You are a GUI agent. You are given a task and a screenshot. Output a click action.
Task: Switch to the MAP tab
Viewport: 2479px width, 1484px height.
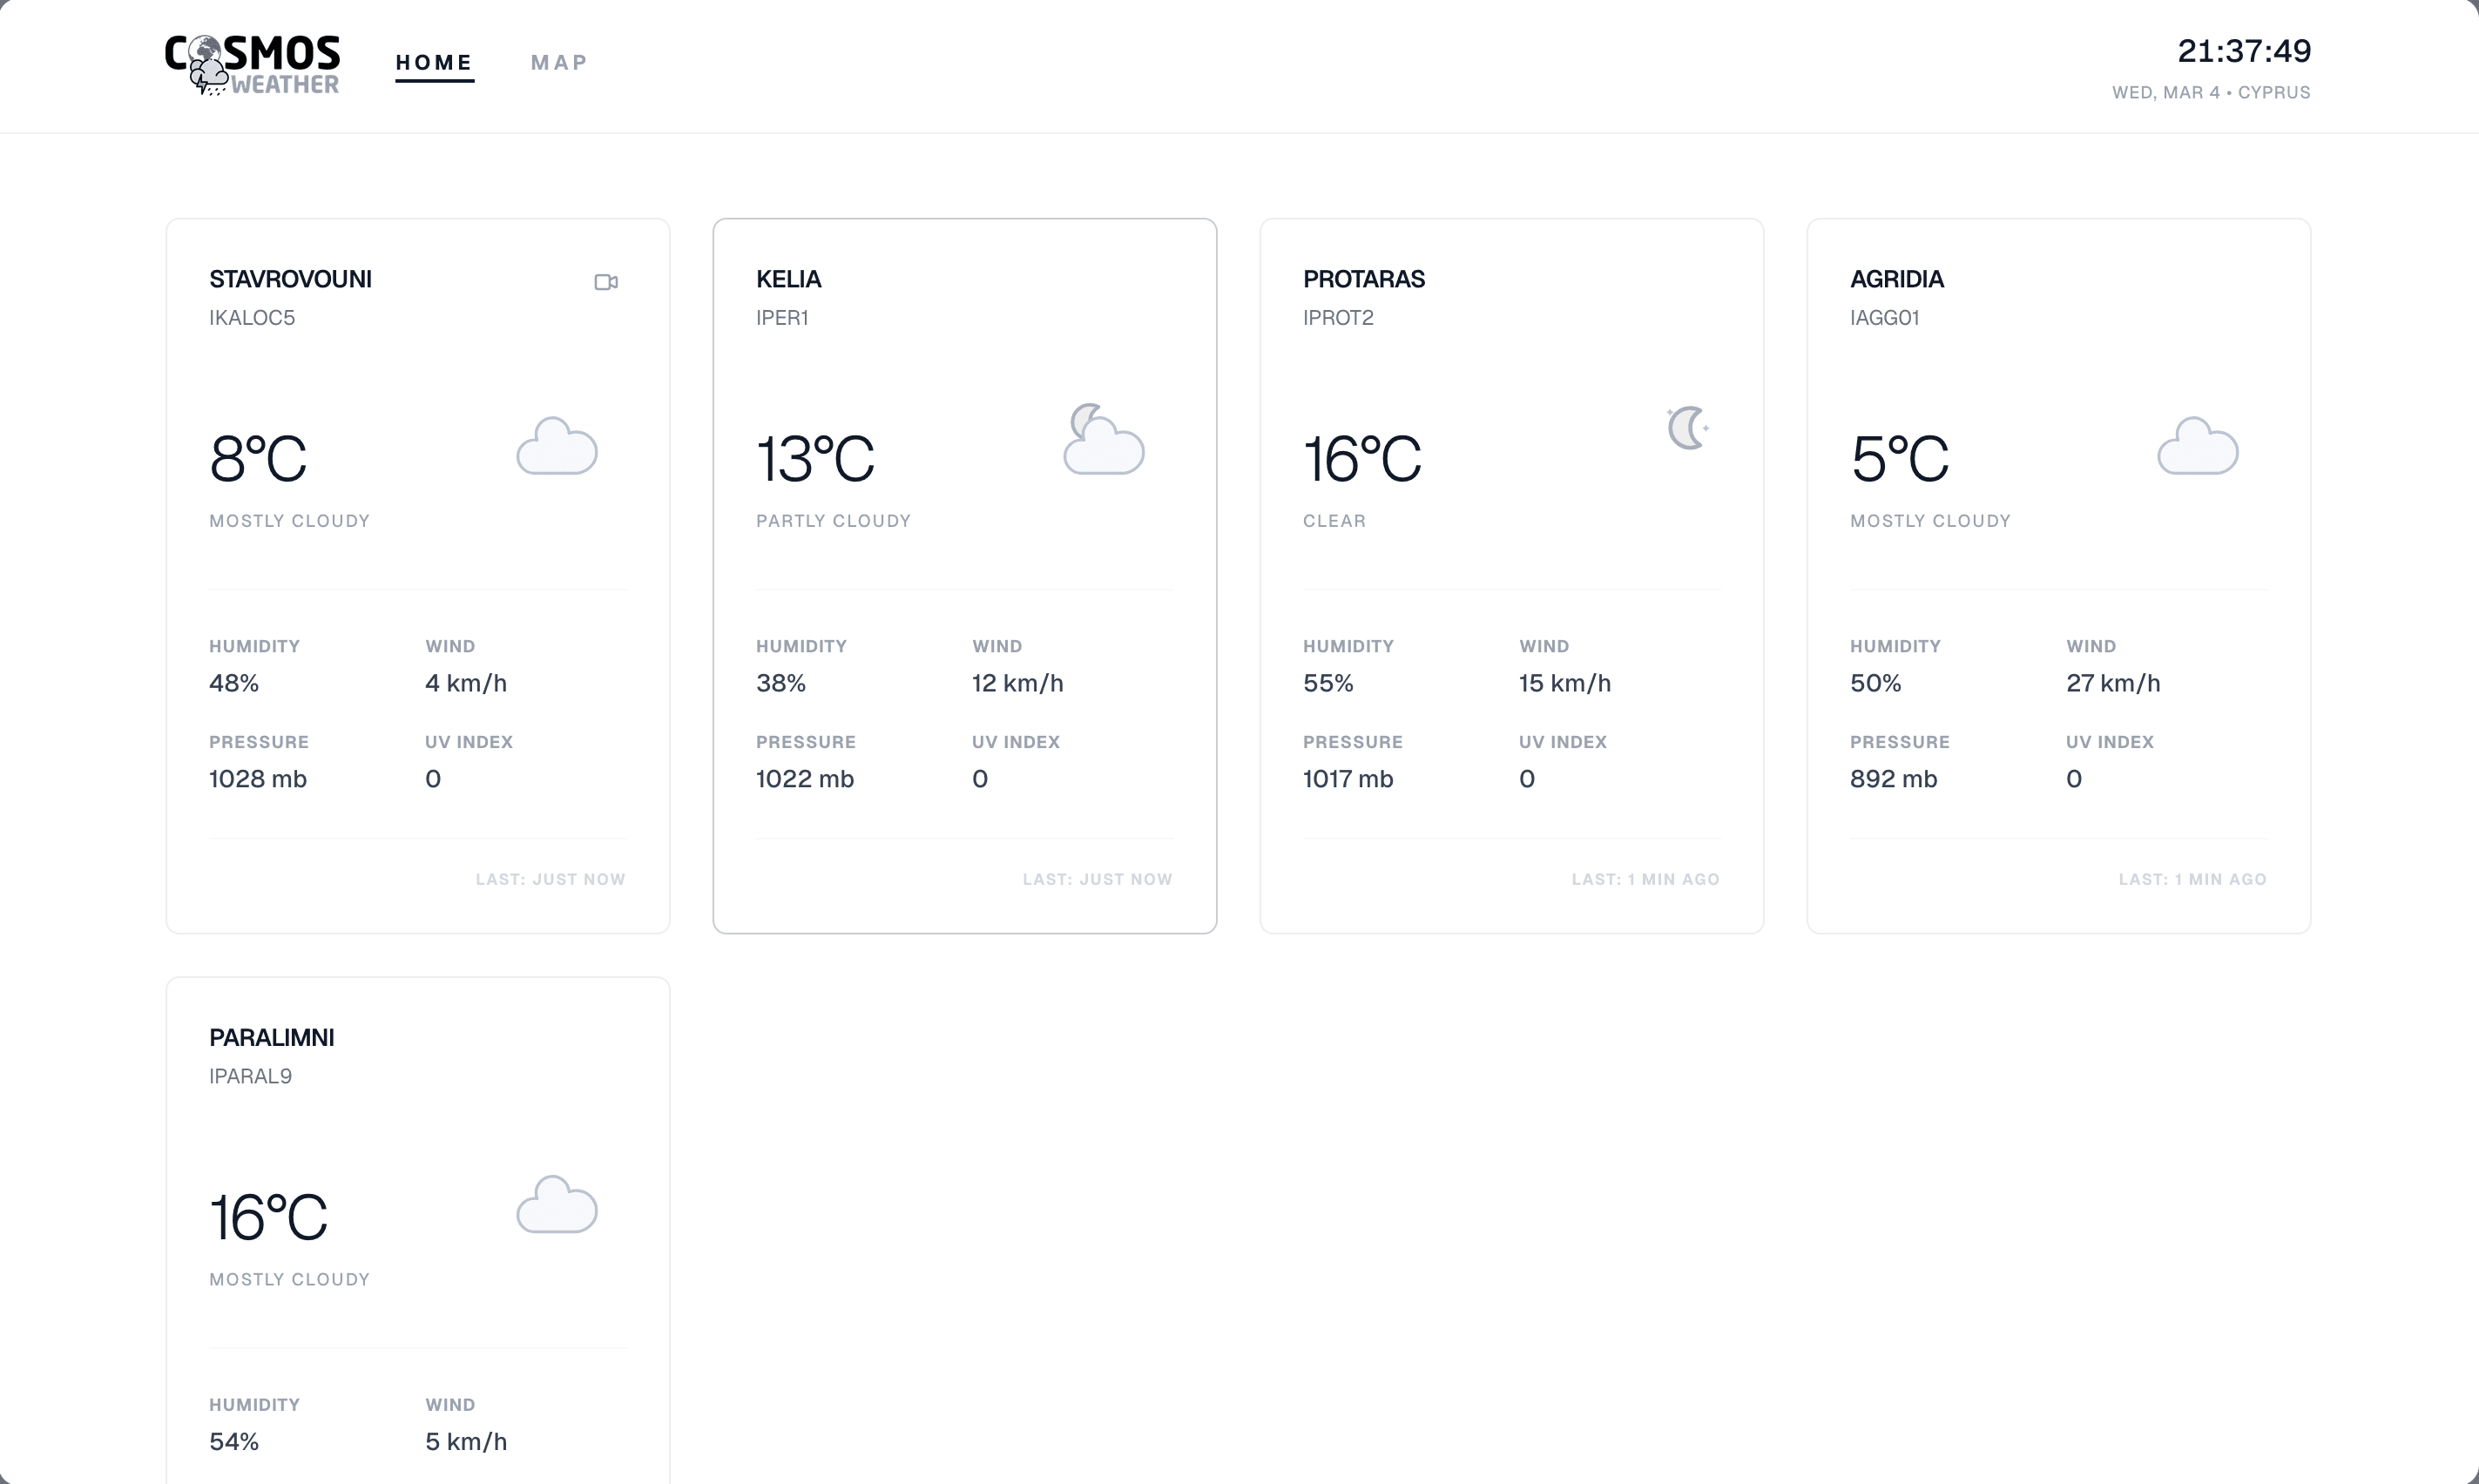click(x=558, y=62)
